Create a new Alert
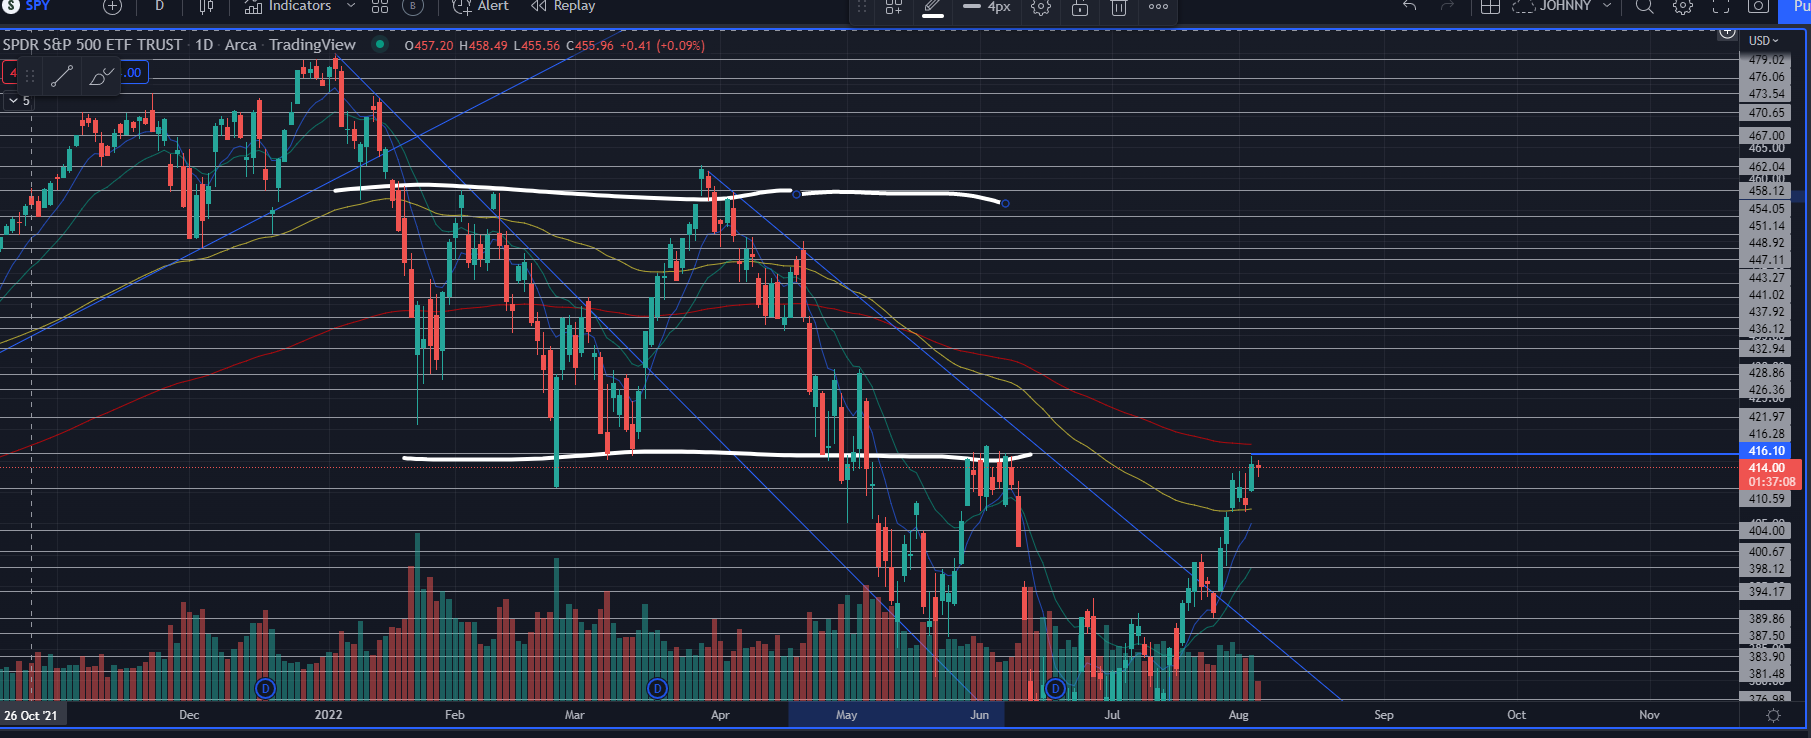 [481, 6]
